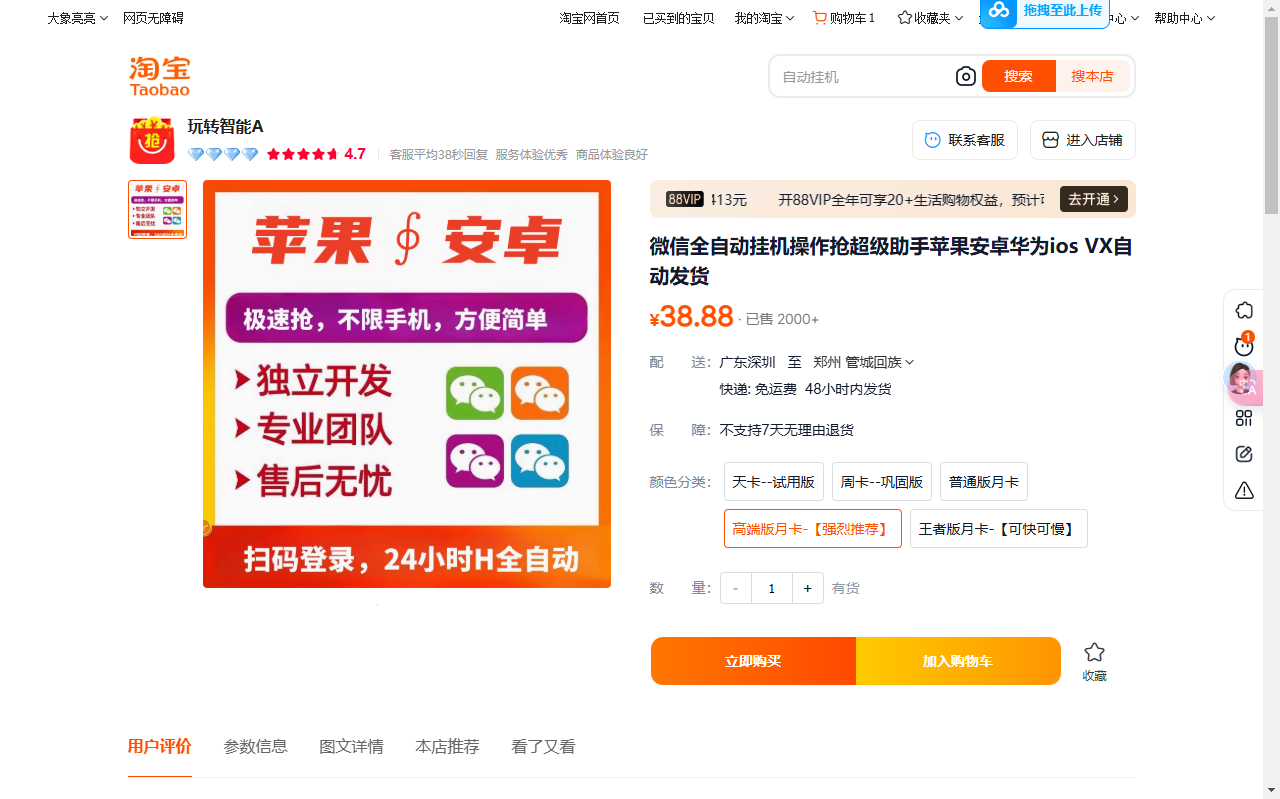1280x799 pixels.
Task: Increase quantity with plus button
Action: tap(808, 588)
